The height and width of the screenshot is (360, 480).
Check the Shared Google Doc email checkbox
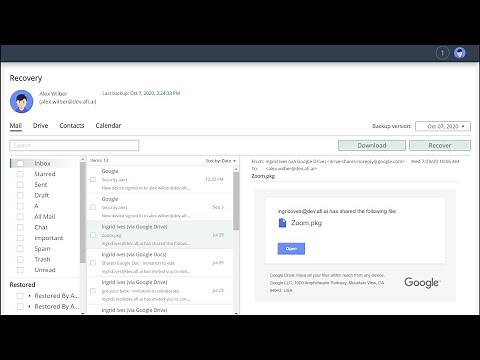pyautogui.click(x=93, y=263)
